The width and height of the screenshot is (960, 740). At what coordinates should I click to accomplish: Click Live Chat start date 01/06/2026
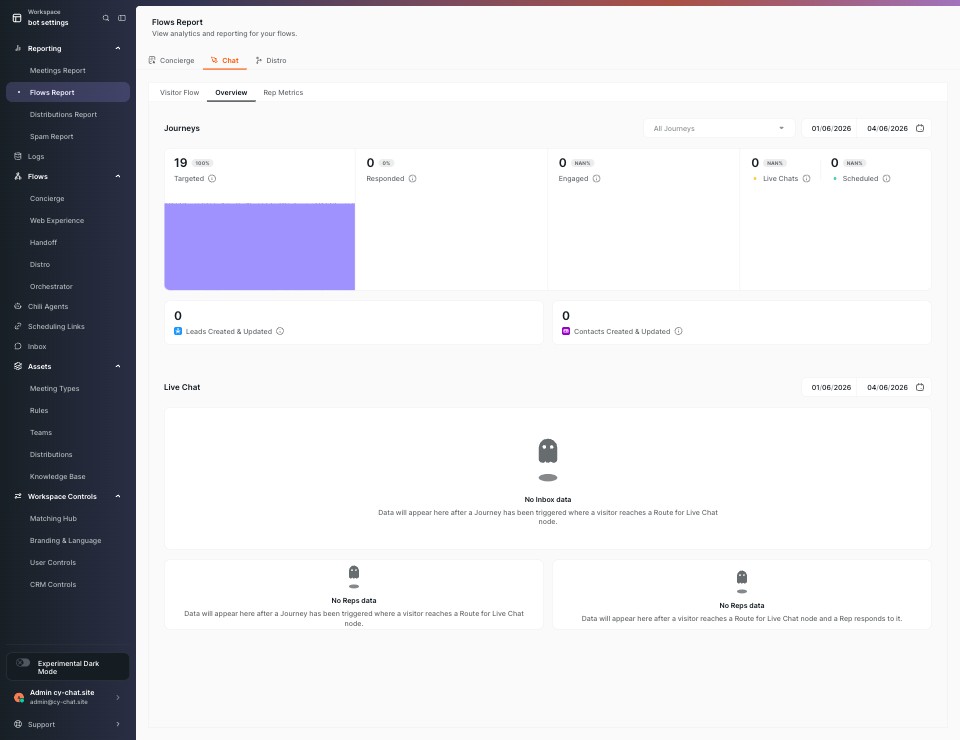(831, 387)
